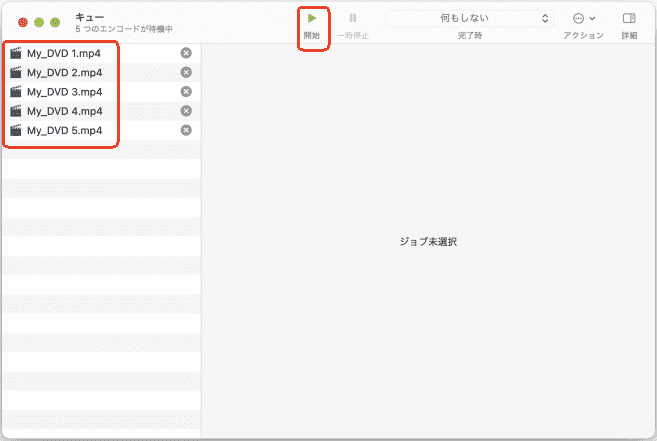This screenshot has height=441, width=657.
Task: Click clapperboard icon of My_DVD 2.mp4
Action: click(x=16, y=73)
